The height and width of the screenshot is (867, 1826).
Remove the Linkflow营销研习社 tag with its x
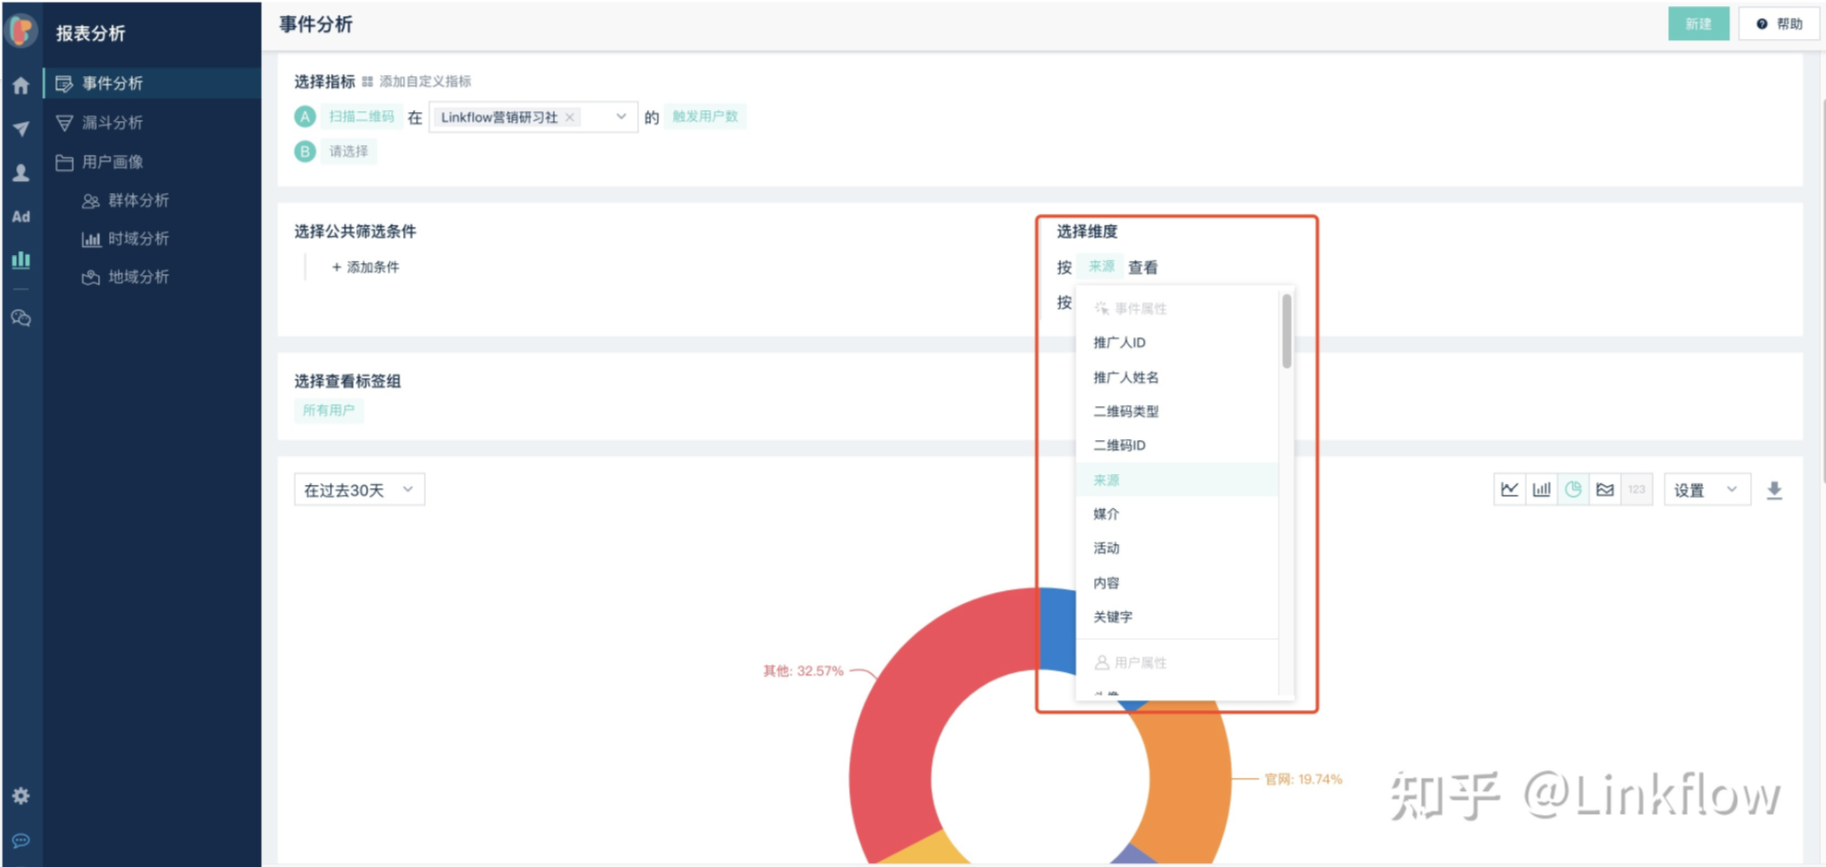tap(570, 117)
